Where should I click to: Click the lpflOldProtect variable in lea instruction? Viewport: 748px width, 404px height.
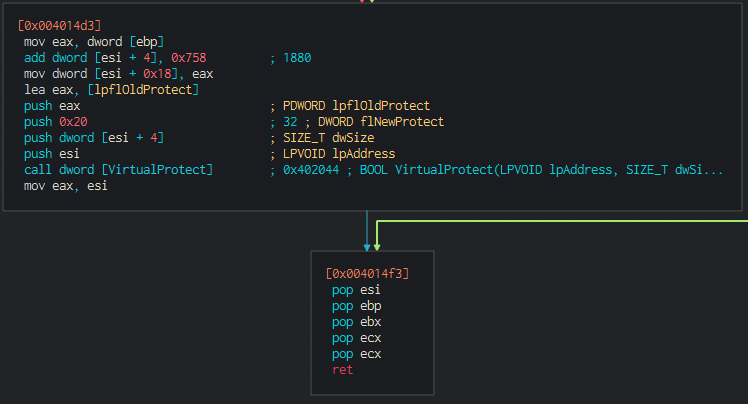point(143,90)
